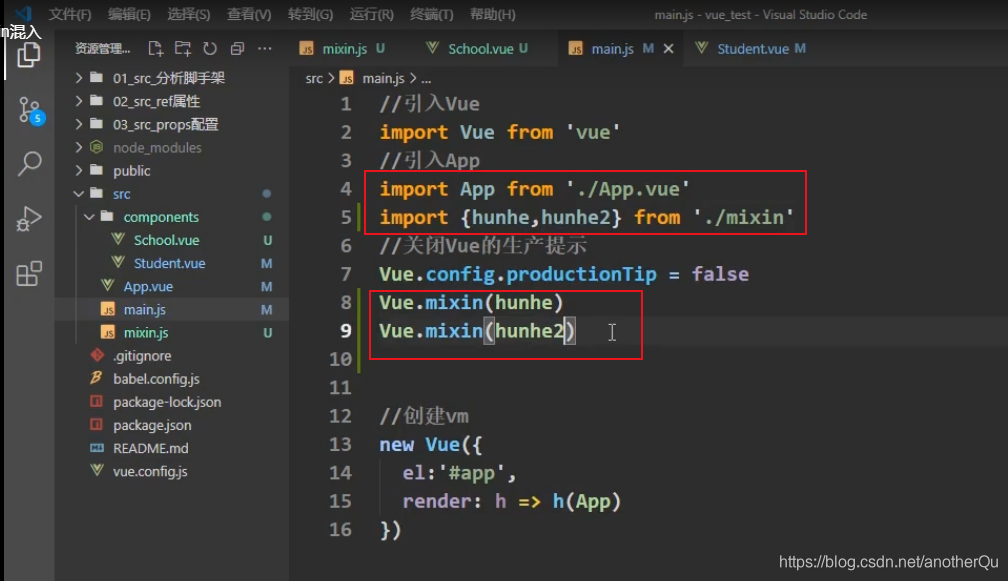Collapse all folders in explorer
Viewport: 1008px width, 581px height.
237,48
